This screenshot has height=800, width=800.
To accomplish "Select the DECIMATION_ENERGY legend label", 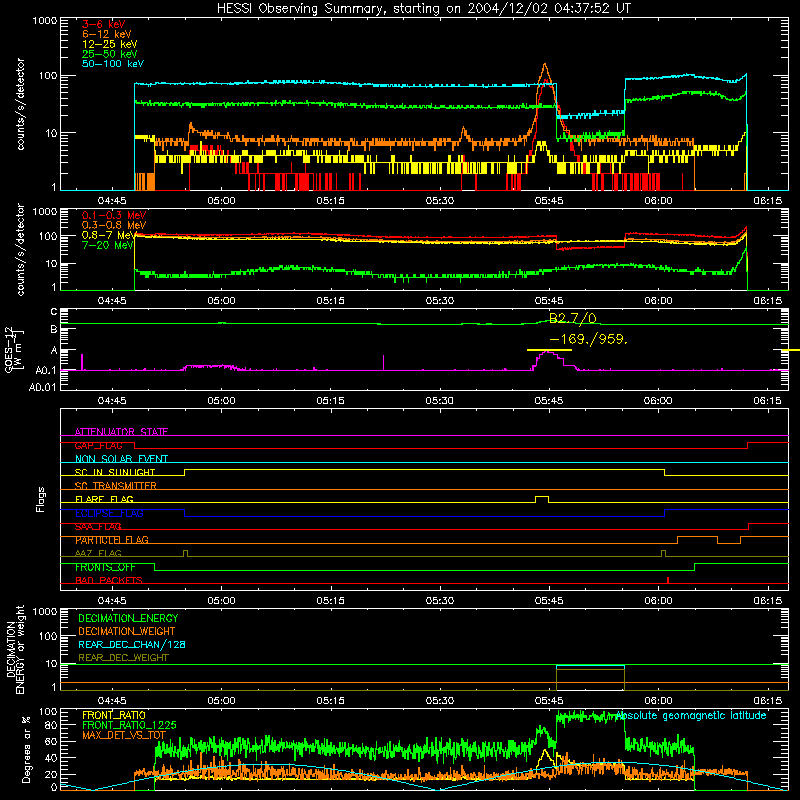I will [x=128, y=618].
